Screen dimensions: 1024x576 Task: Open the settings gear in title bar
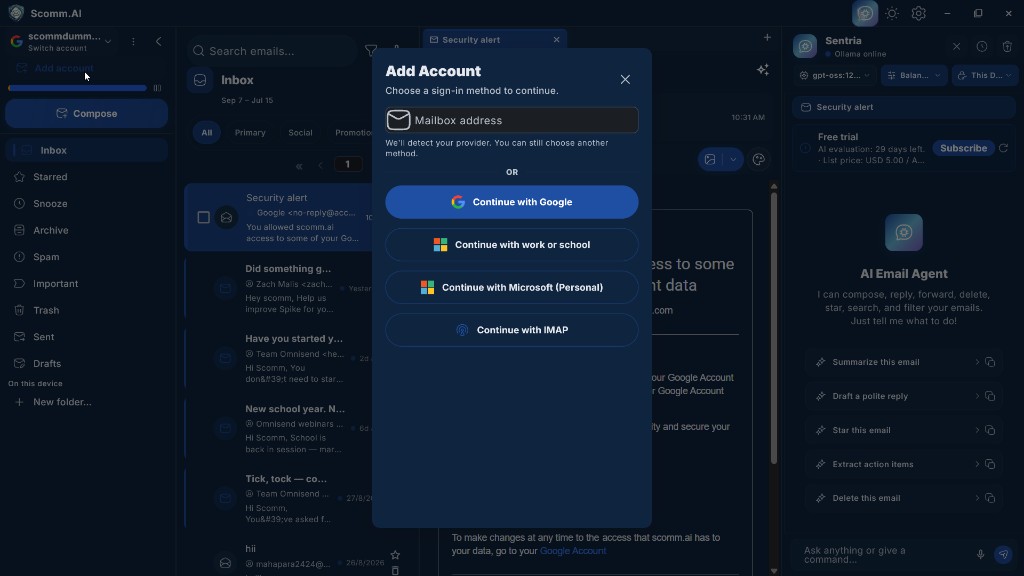click(918, 13)
